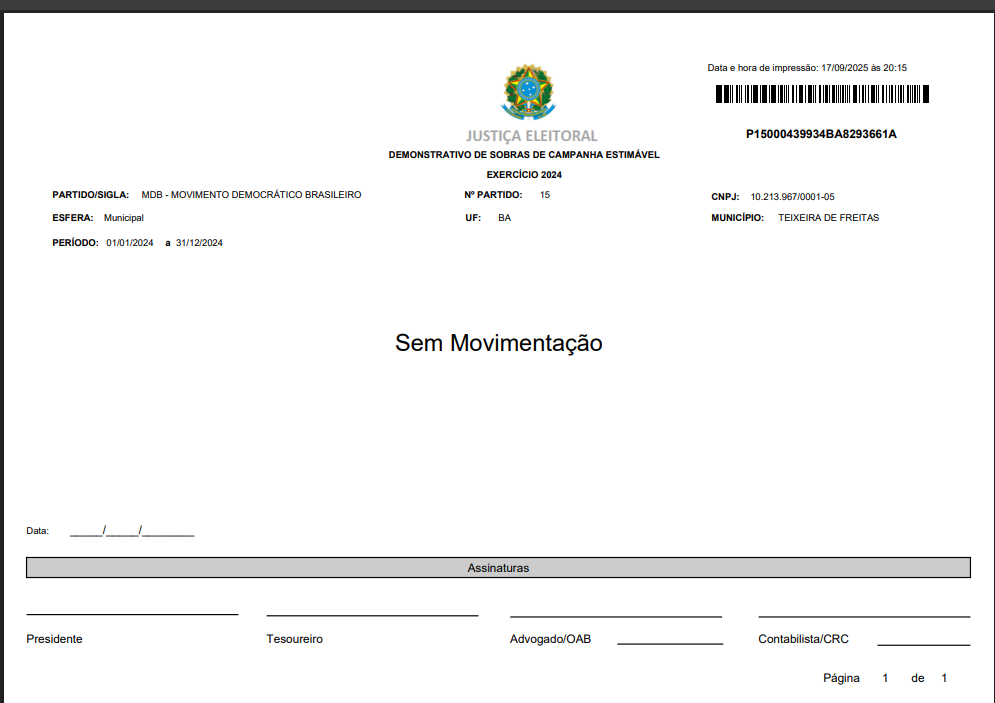This screenshot has width=995, height=703.
Task: Select the party name MDB - Movimento Democrático Brasileiro
Action: (x=251, y=195)
